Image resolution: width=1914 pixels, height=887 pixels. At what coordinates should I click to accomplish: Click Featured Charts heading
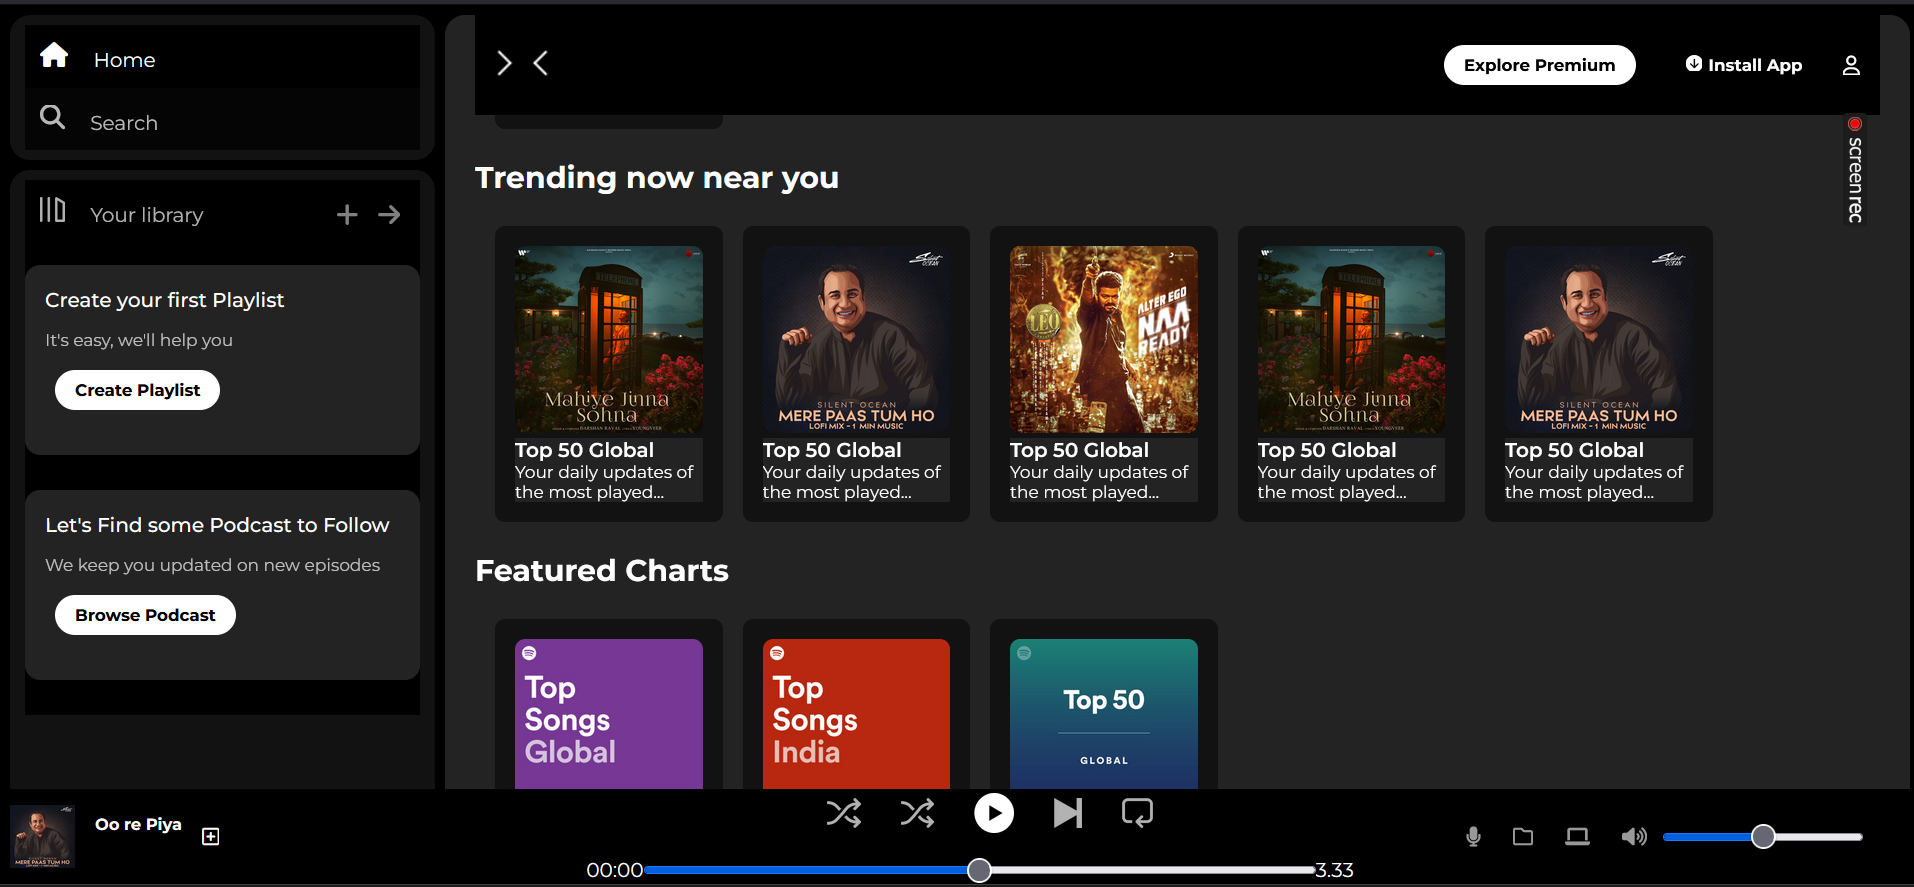[x=602, y=571]
